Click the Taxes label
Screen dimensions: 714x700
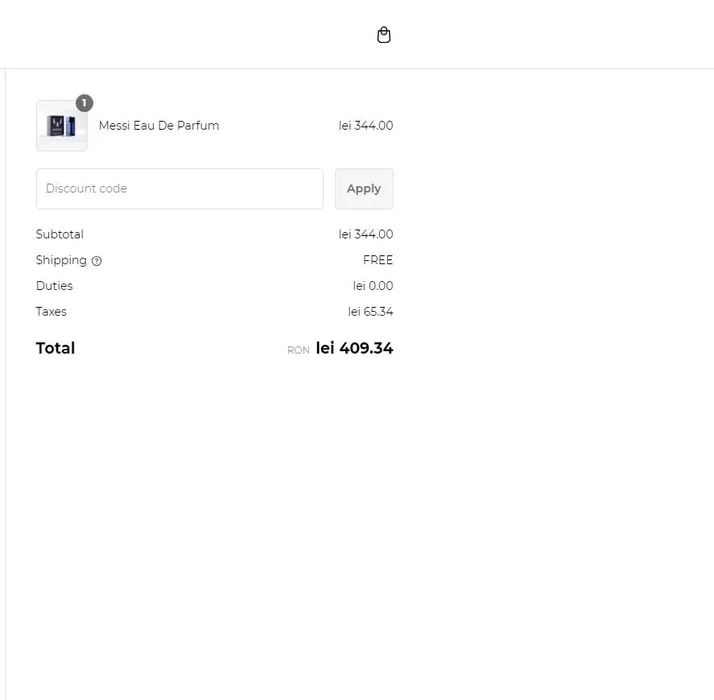pyautogui.click(x=51, y=312)
